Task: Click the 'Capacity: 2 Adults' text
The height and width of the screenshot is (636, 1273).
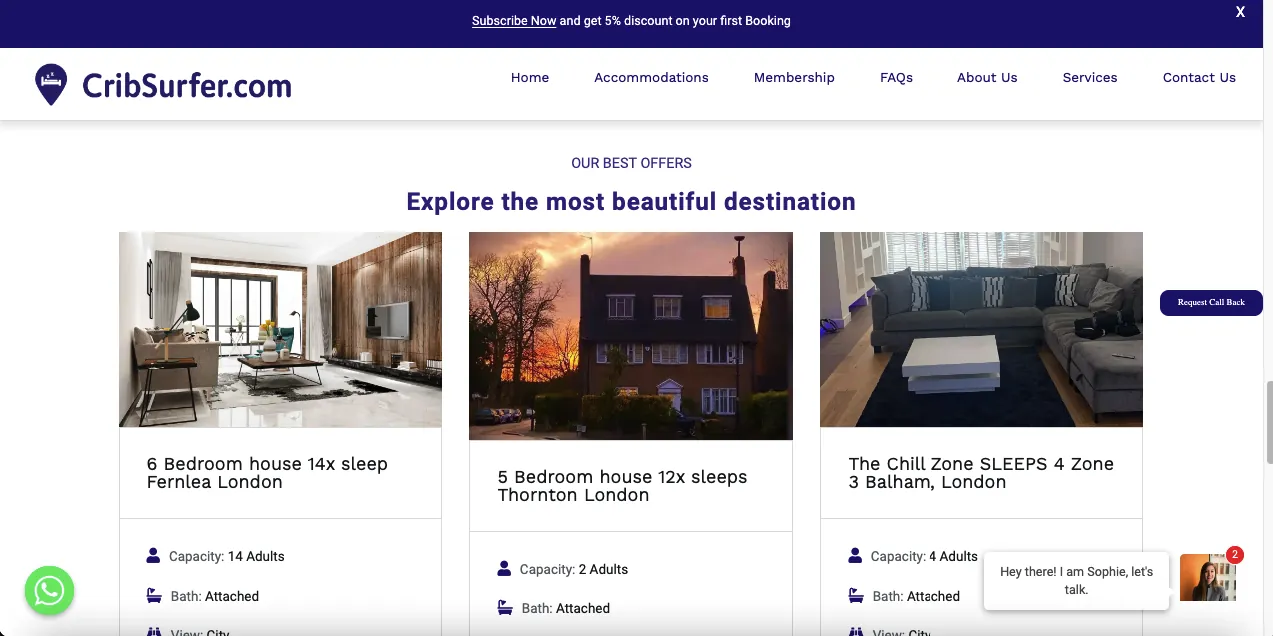Action: click(574, 569)
